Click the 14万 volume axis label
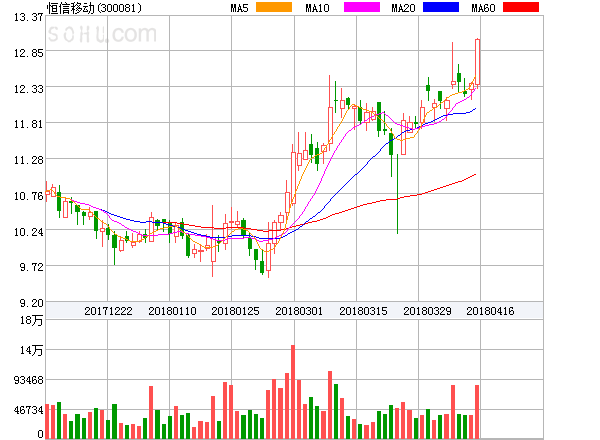Viewport: 600px width, 440px height. click(31, 350)
